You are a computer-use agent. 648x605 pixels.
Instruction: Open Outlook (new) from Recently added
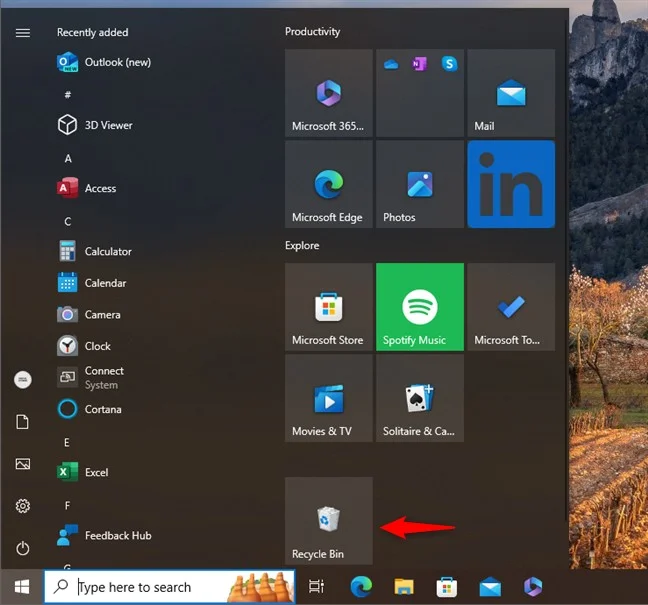point(104,62)
